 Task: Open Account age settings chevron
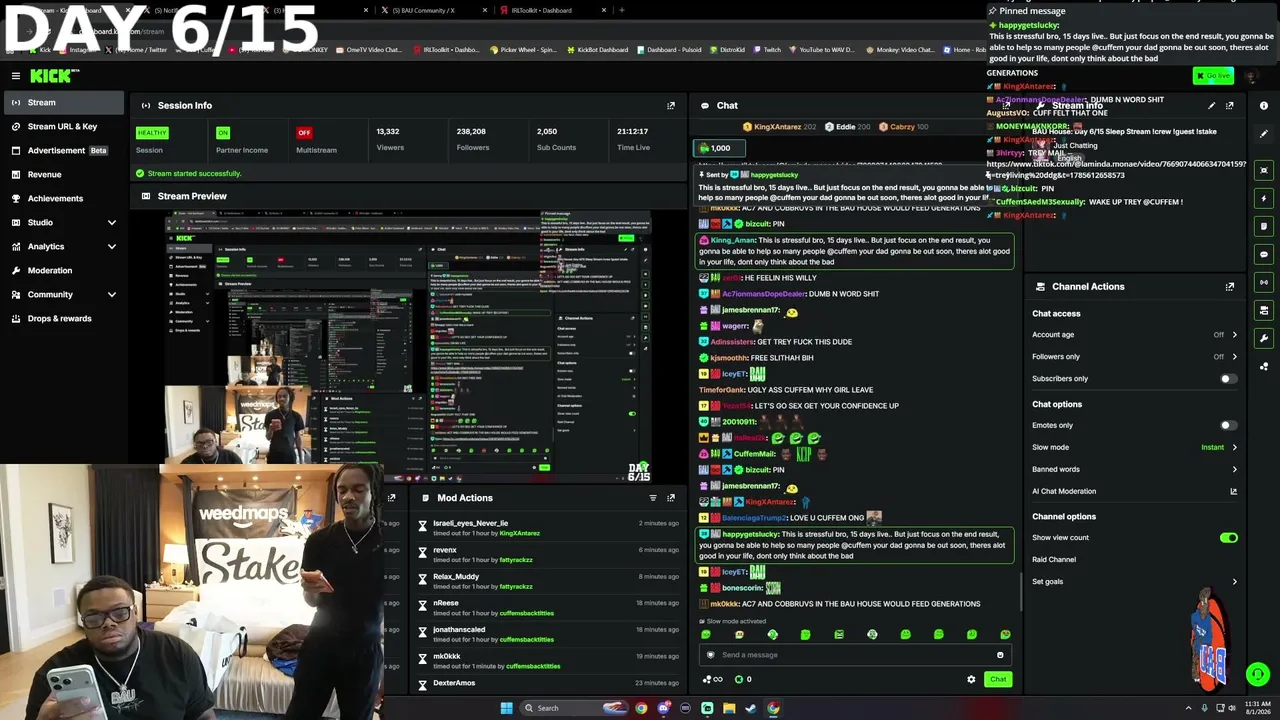pos(1234,335)
